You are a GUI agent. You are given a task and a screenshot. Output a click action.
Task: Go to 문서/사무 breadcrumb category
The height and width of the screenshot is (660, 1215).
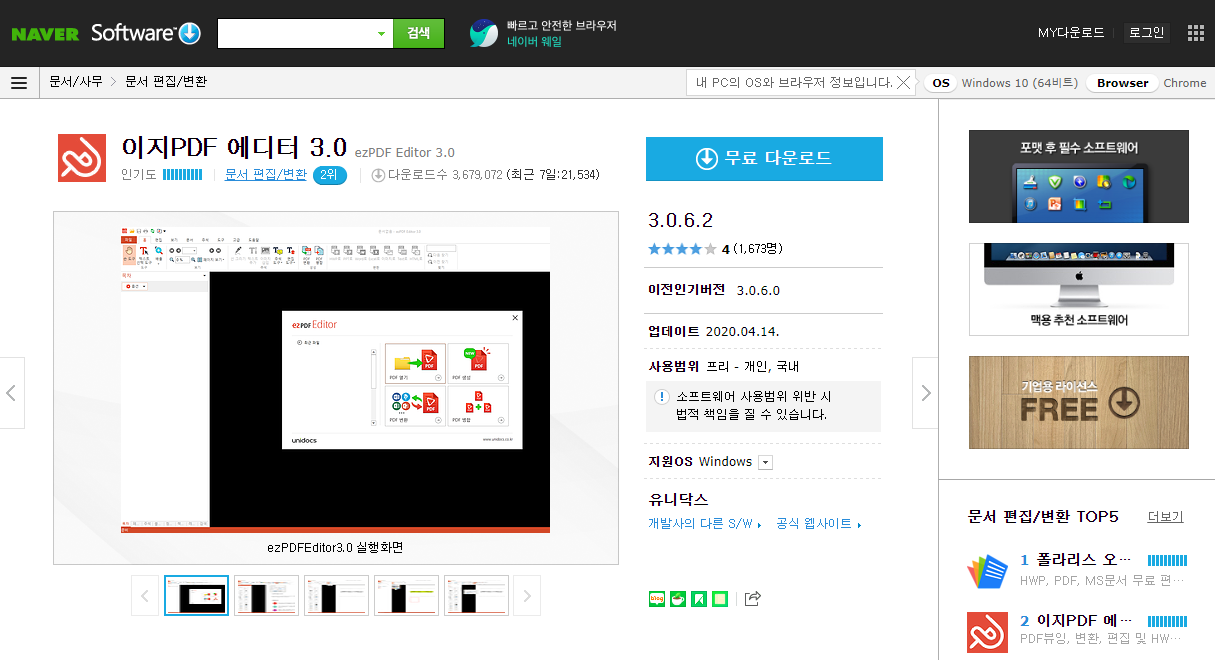(x=76, y=82)
